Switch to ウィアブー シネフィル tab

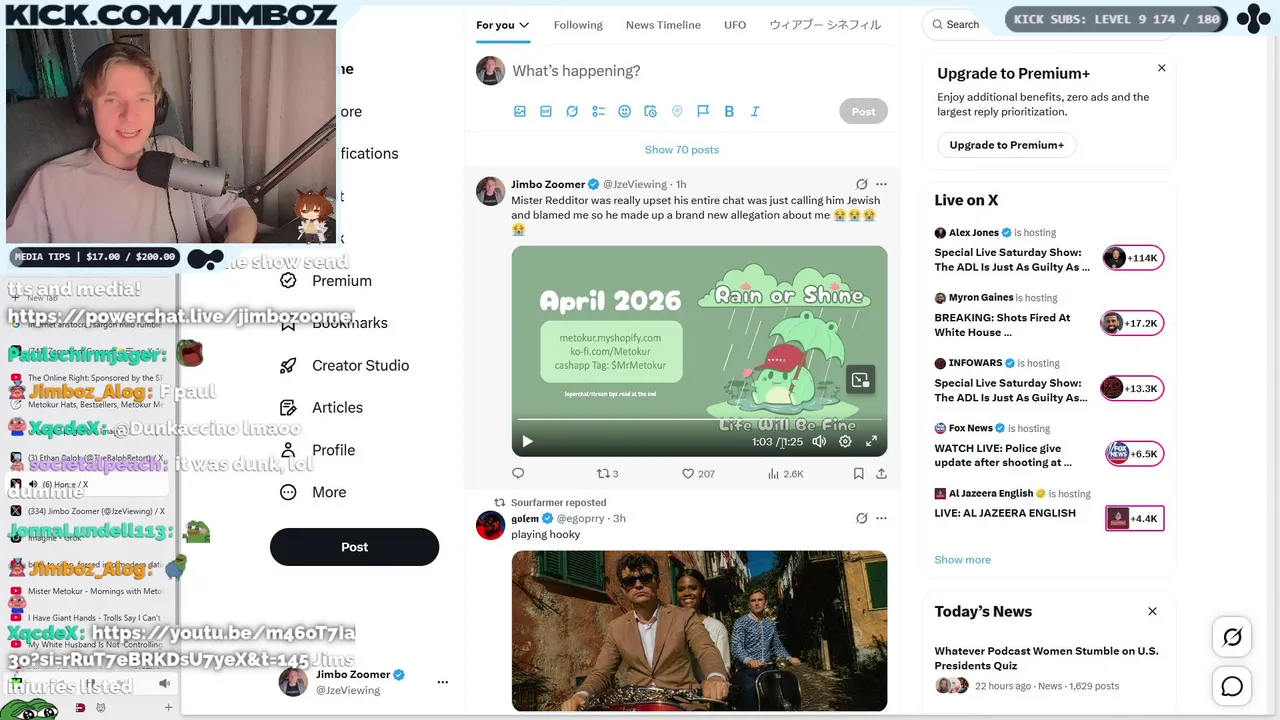click(x=825, y=25)
